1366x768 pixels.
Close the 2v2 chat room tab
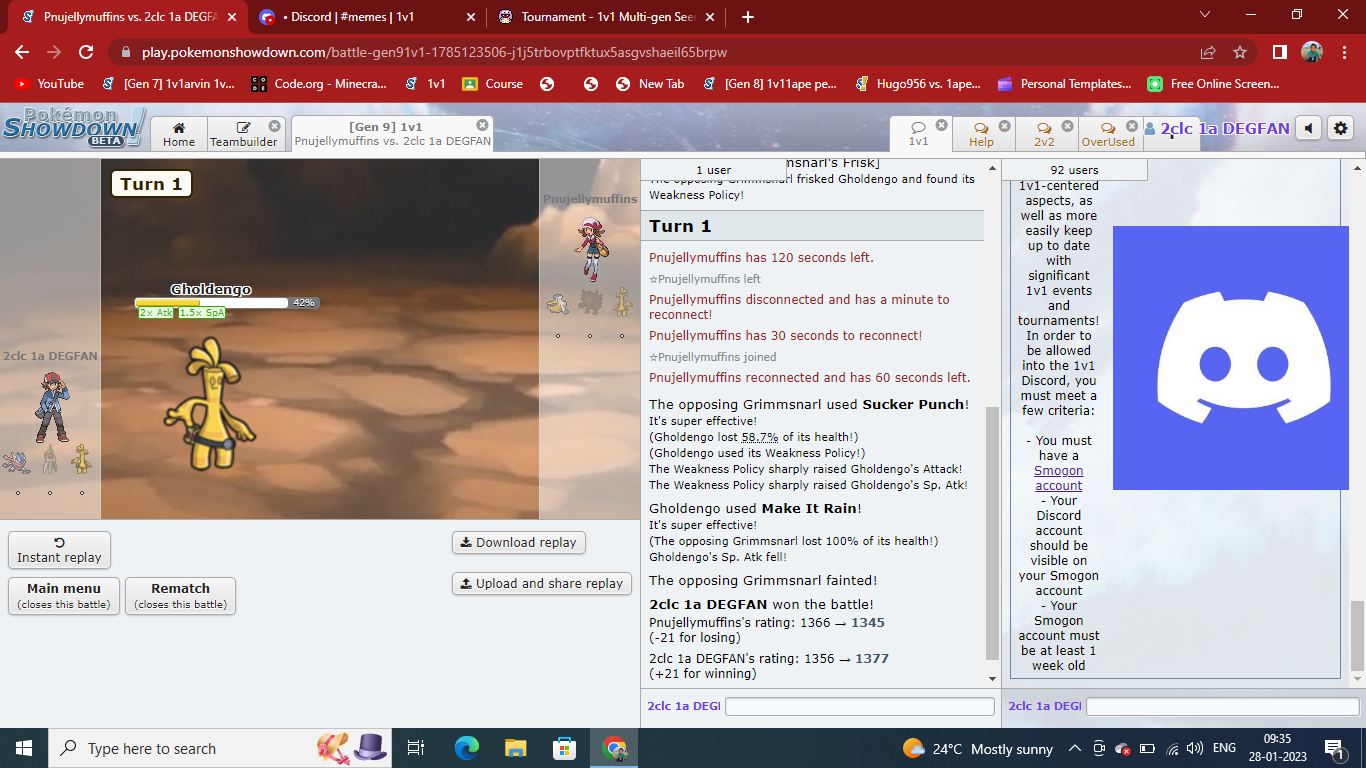(1068, 126)
